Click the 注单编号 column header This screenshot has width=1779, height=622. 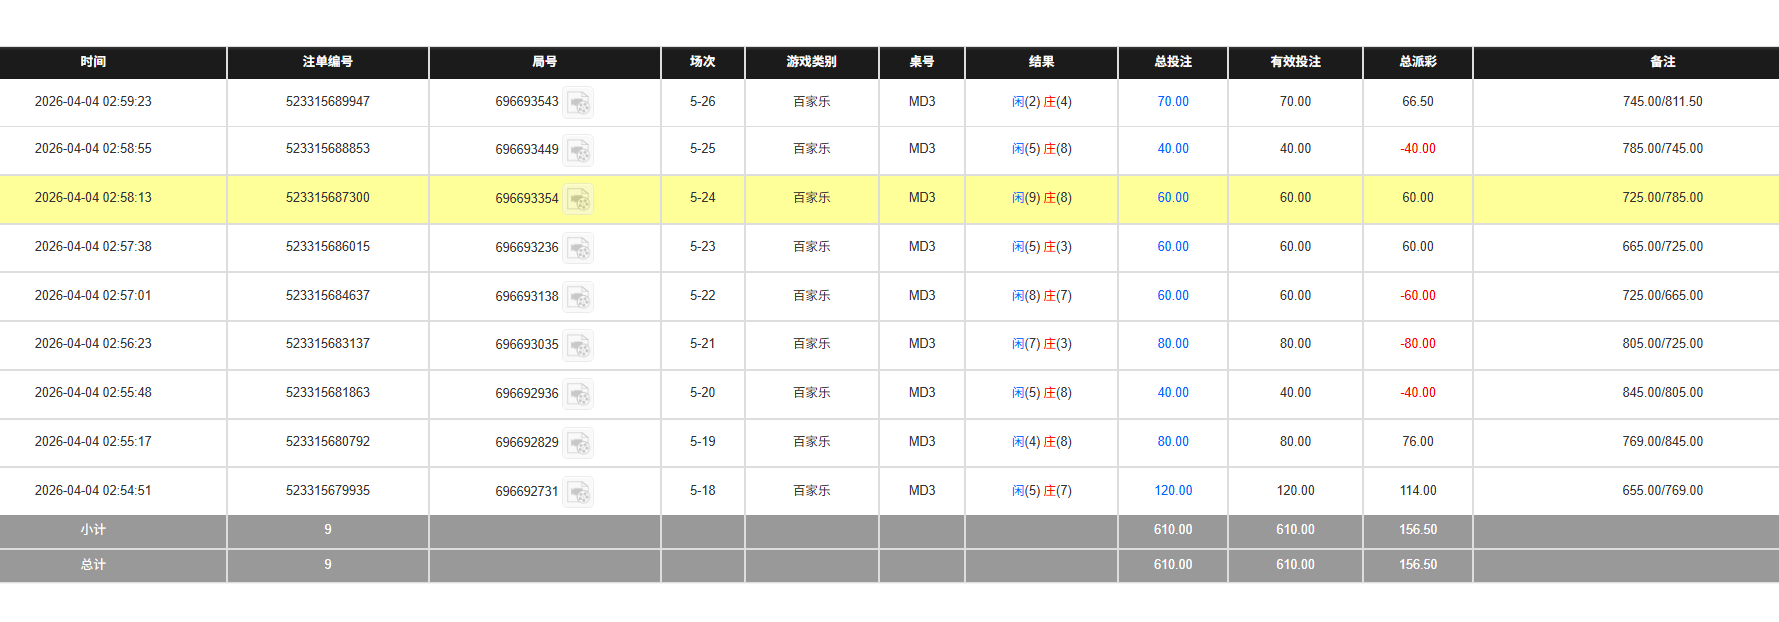328,62
